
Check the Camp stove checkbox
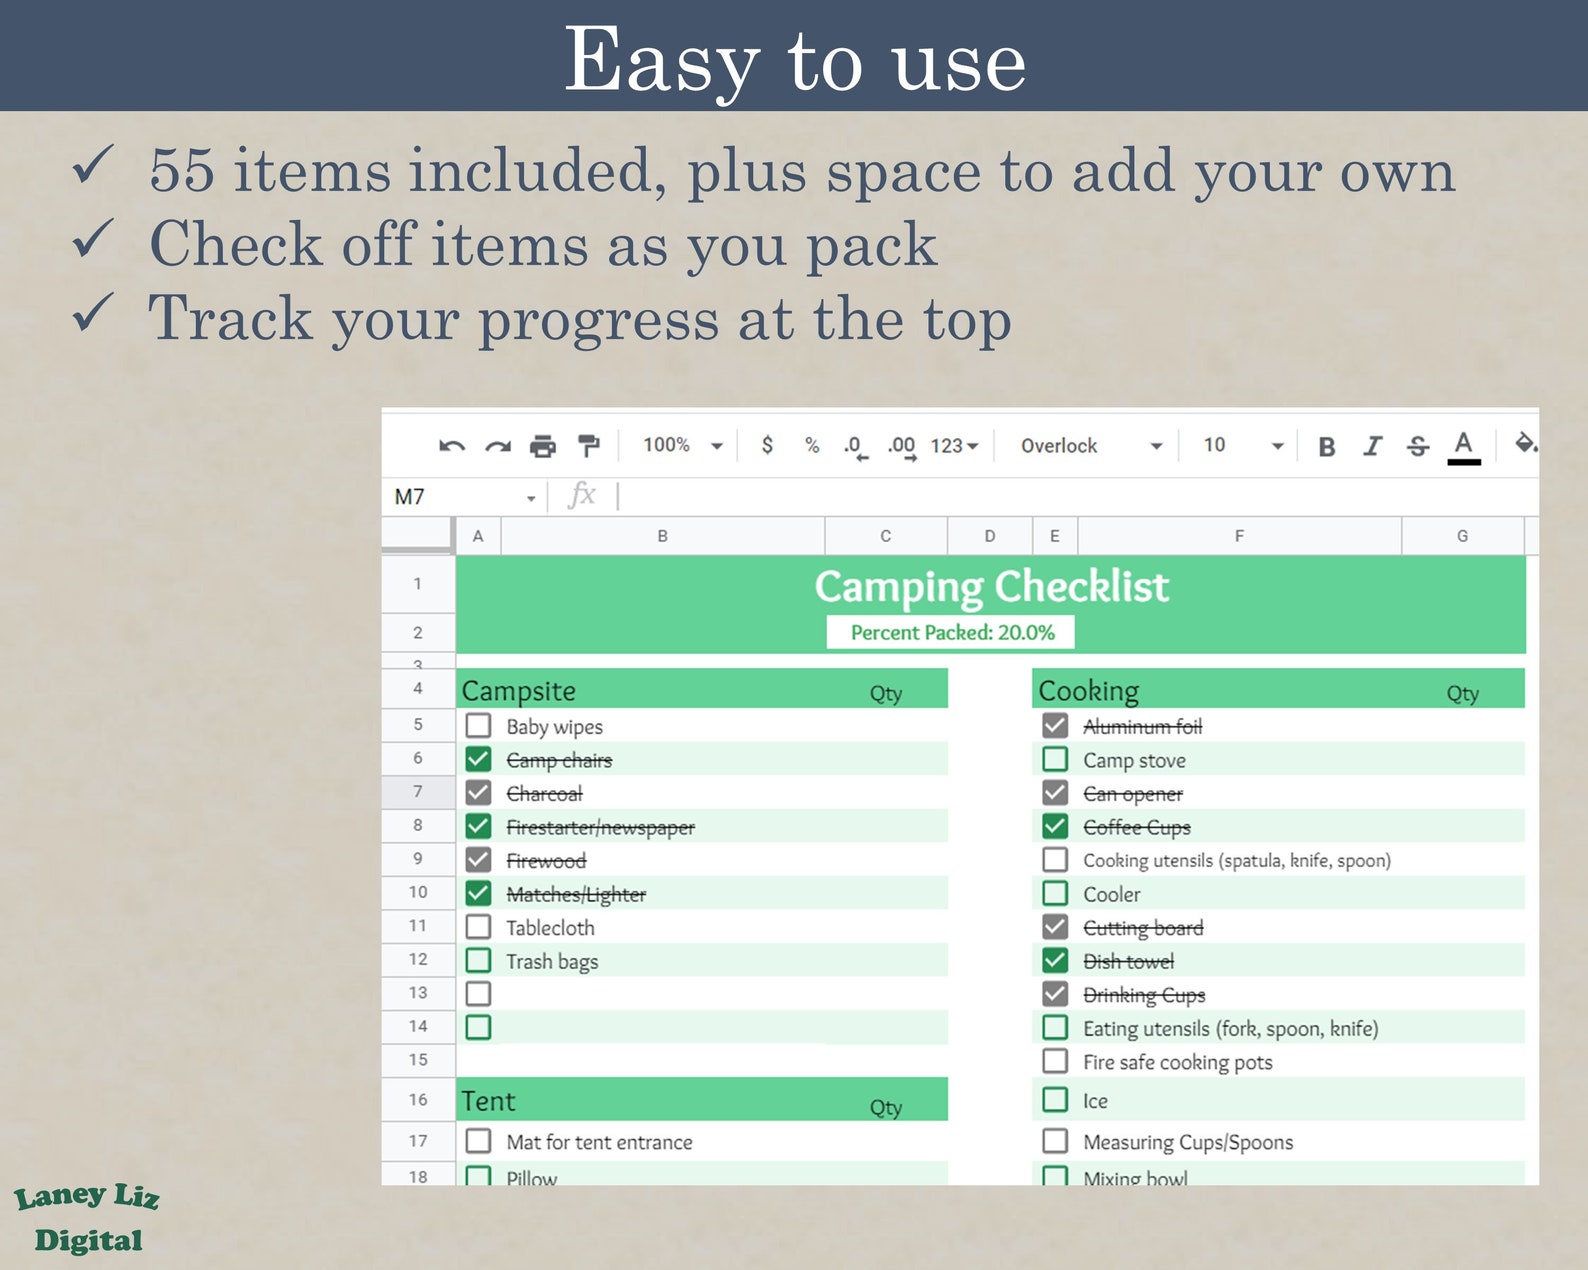(1055, 759)
